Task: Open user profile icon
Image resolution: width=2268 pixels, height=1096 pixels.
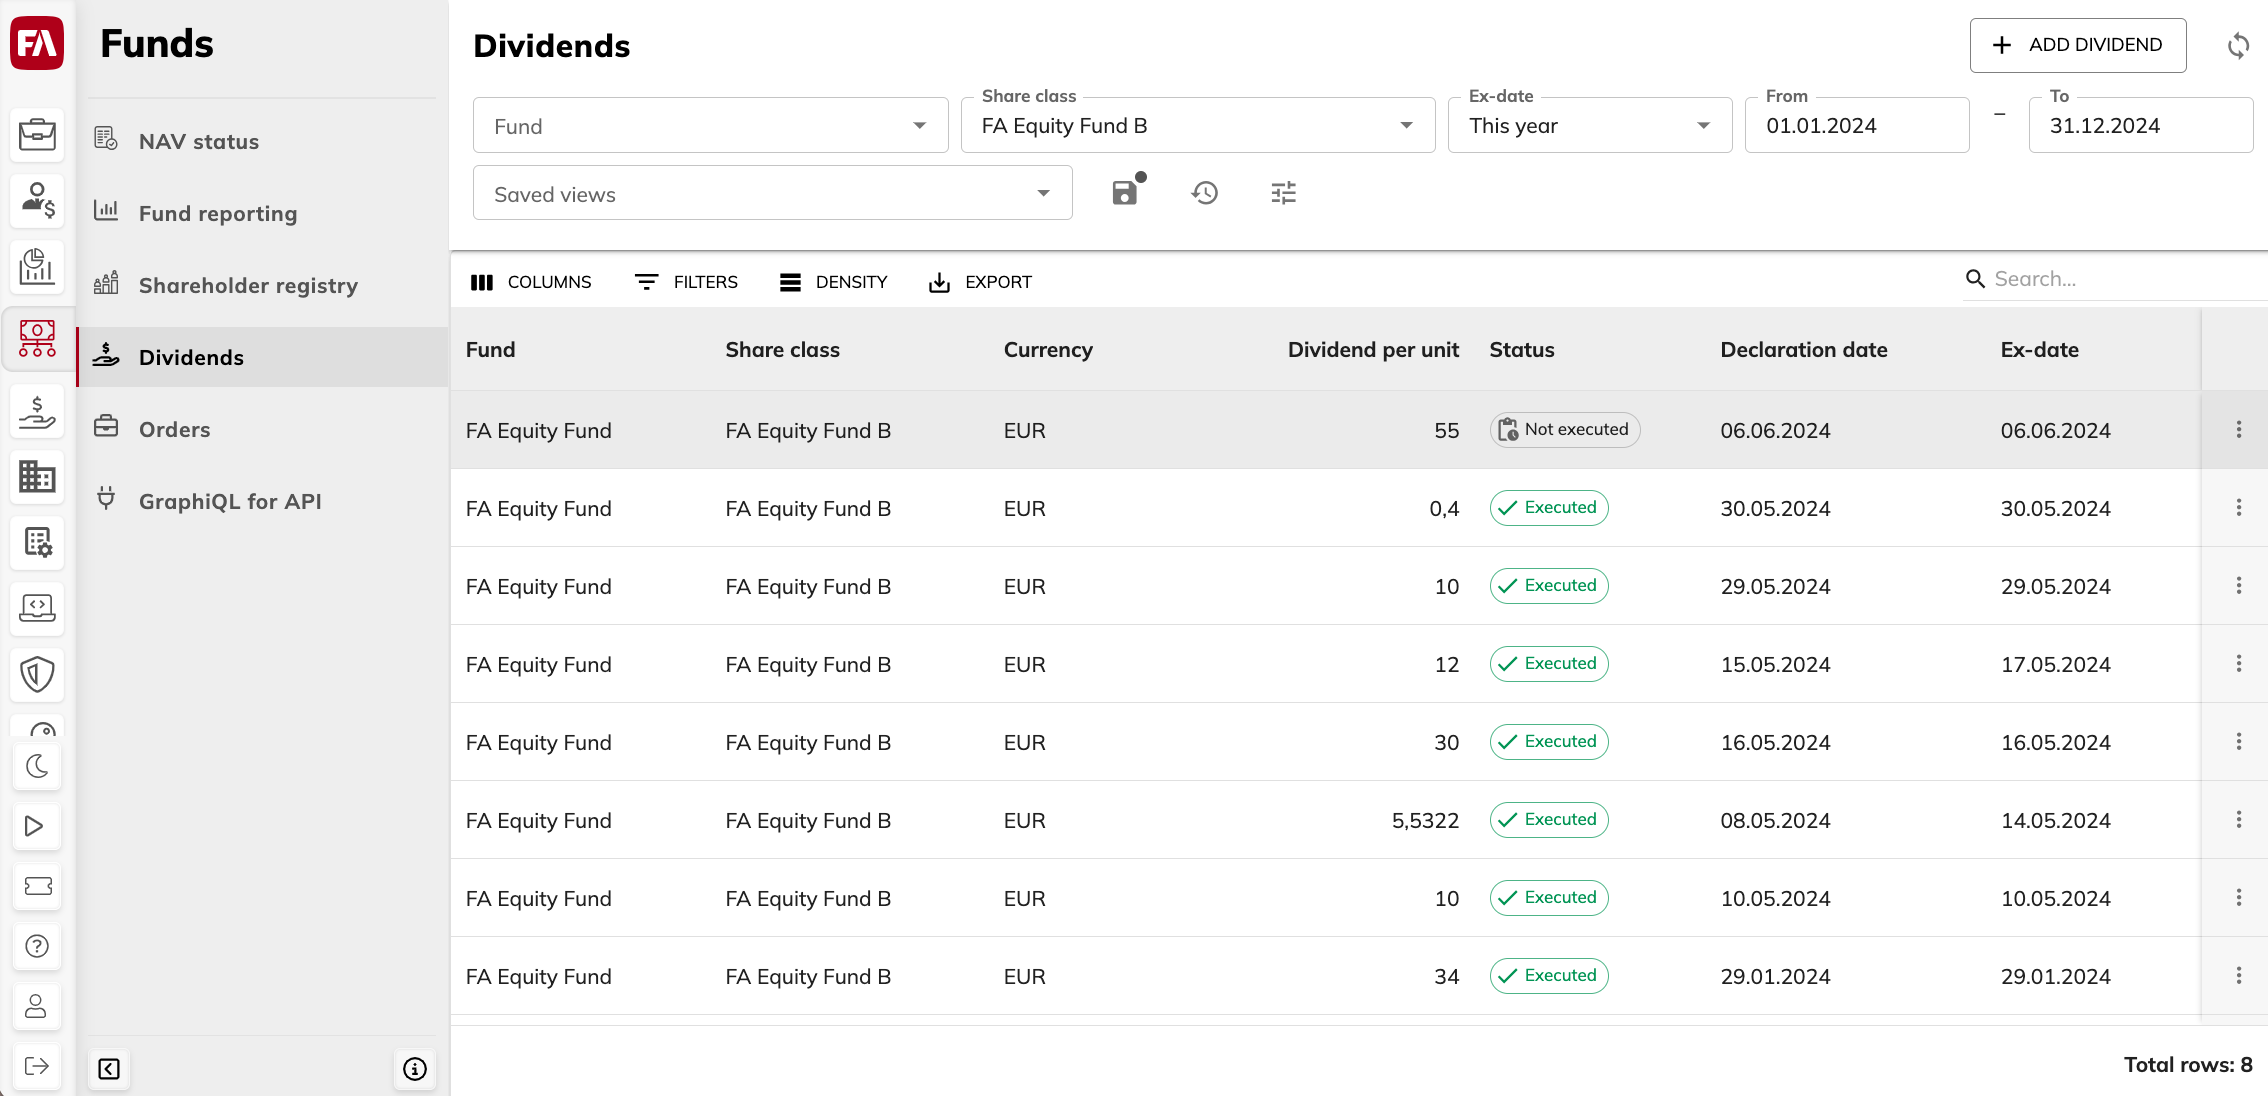Action: 37,1006
